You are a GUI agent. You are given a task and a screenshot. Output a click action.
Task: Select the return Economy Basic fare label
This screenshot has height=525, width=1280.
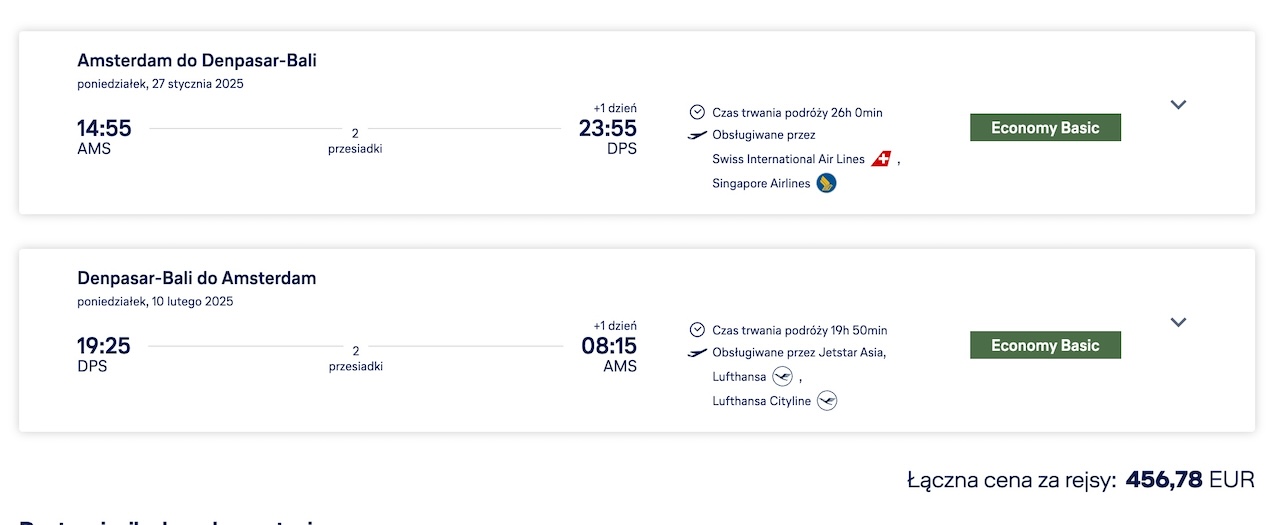point(1045,345)
